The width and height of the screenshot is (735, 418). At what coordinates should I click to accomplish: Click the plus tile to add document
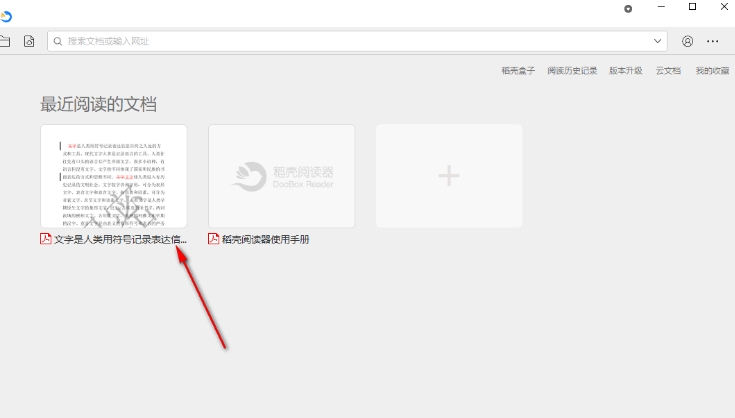coord(449,176)
